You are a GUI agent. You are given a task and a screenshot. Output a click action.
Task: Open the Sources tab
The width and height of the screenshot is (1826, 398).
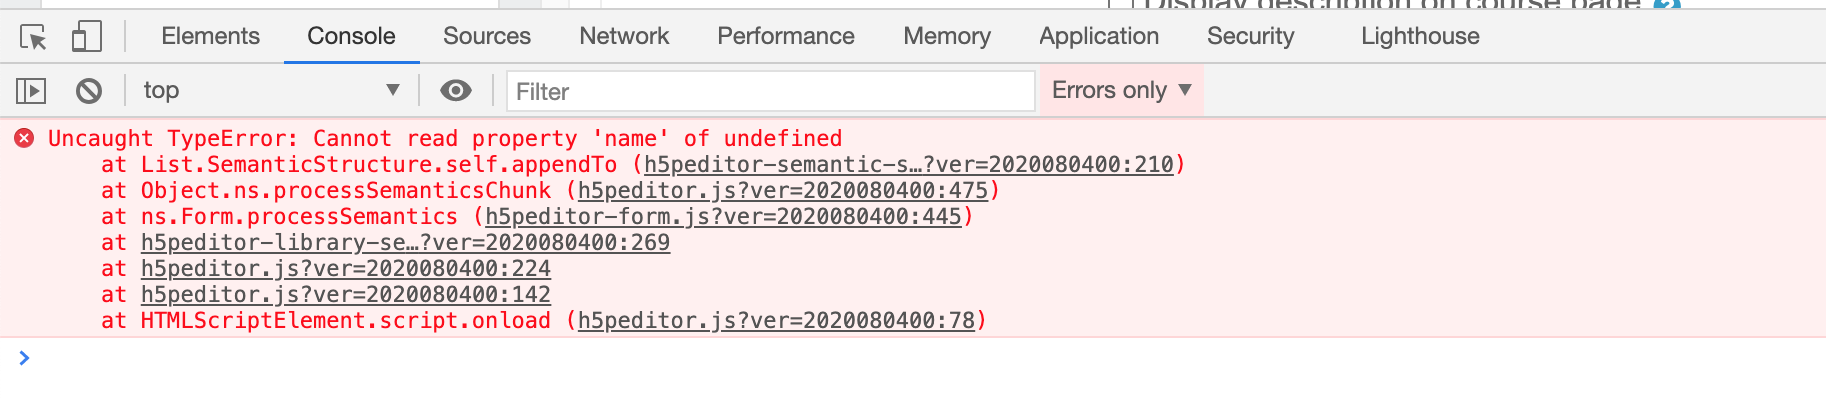[487, 36]
